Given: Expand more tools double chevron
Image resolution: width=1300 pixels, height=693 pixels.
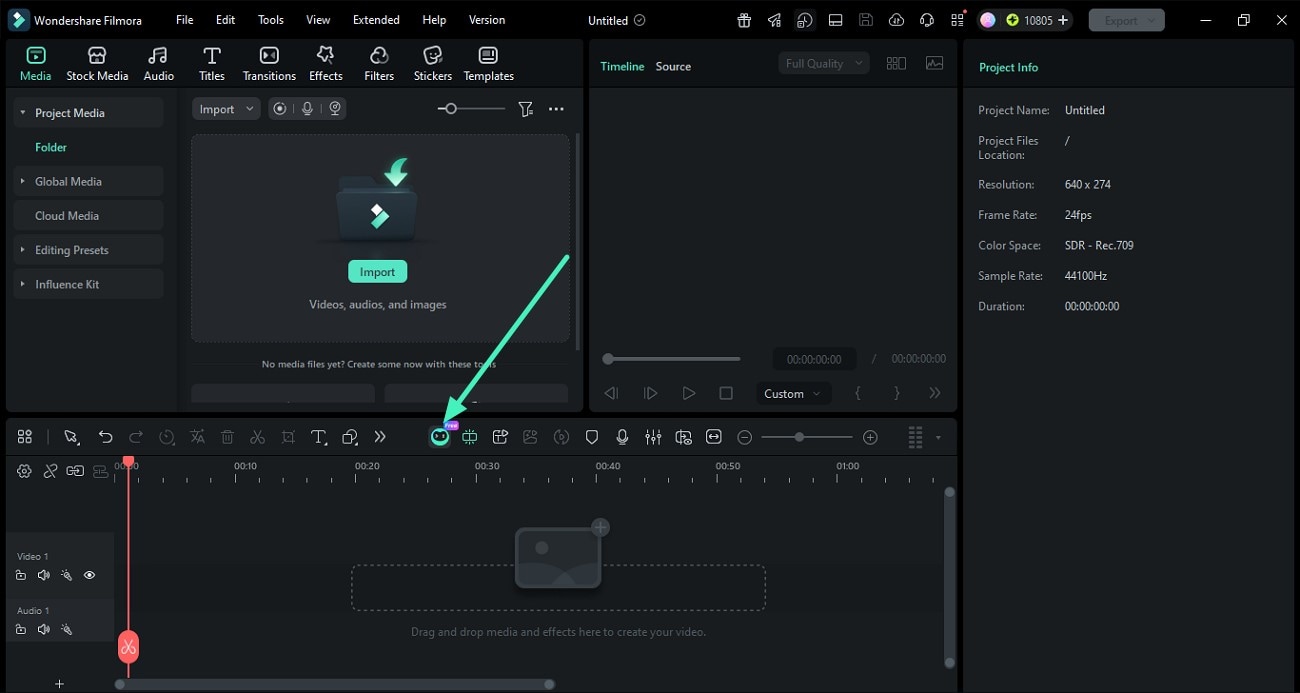Looking at the screenshot, I should tap(380, 437).
